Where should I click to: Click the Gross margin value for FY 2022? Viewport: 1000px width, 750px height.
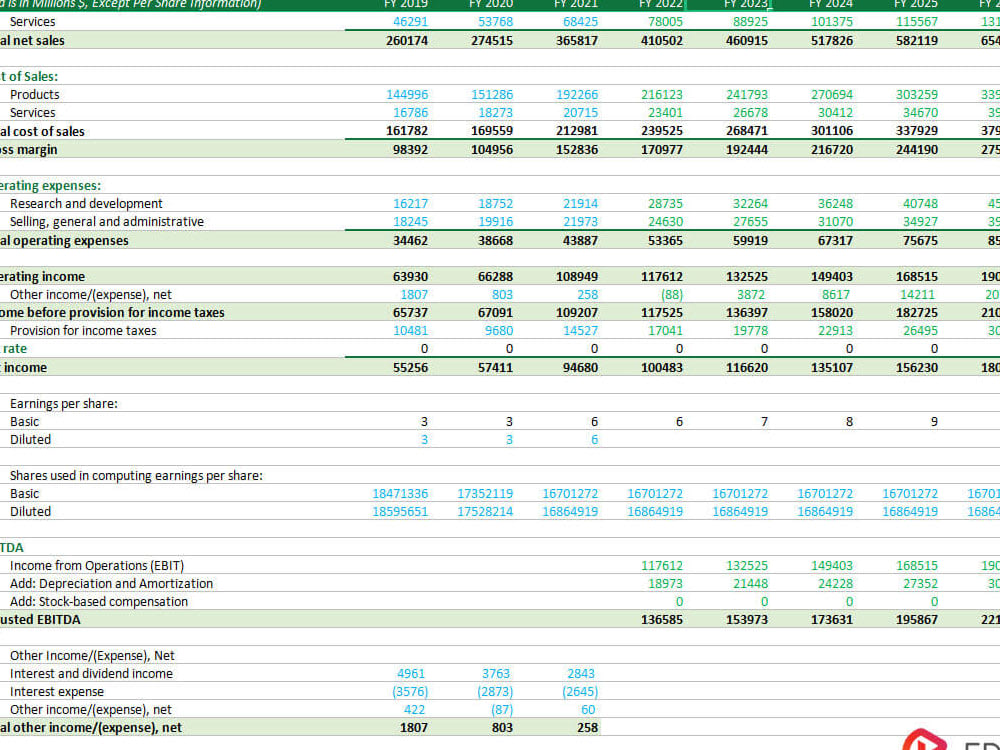(663, 149)
